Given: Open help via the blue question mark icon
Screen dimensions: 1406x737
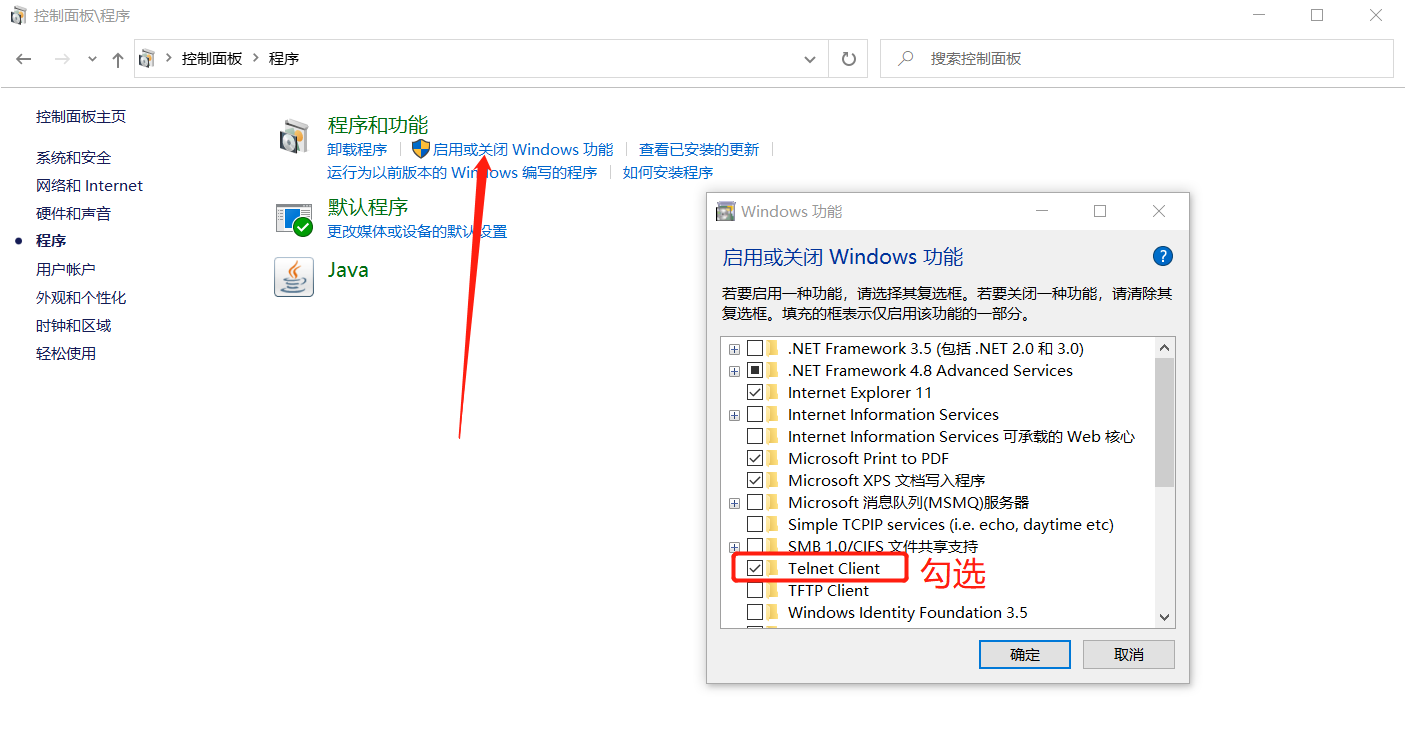Looking at the screenshot, I should 1162,256.
